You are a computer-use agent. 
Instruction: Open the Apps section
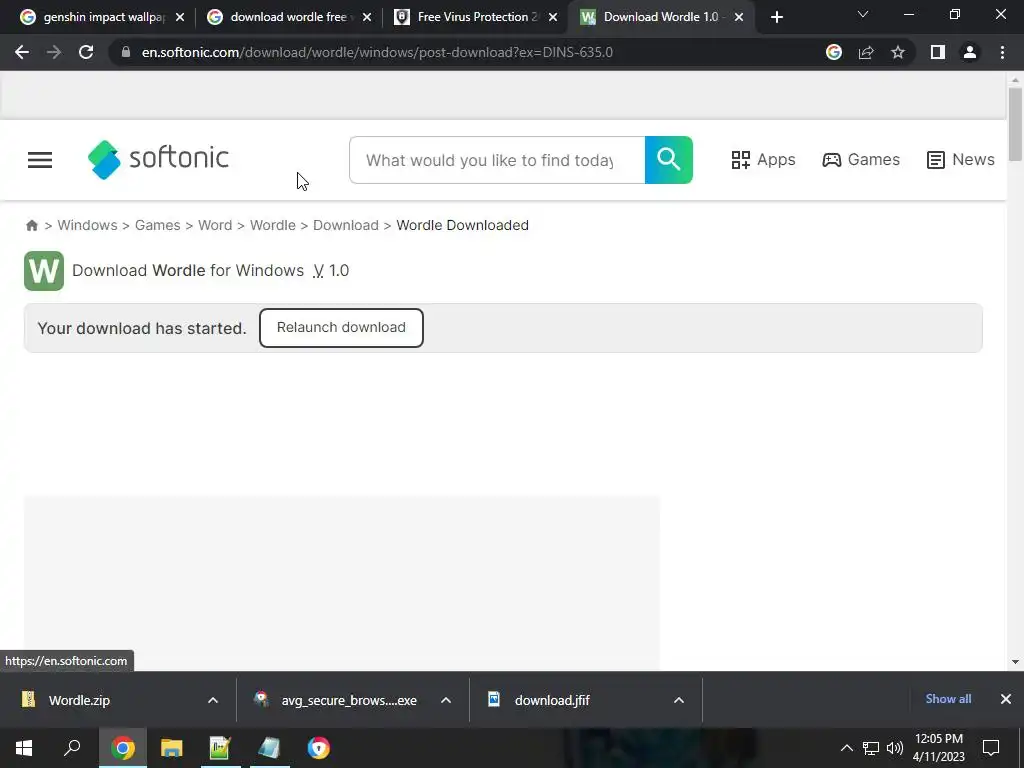coord(763,160)
